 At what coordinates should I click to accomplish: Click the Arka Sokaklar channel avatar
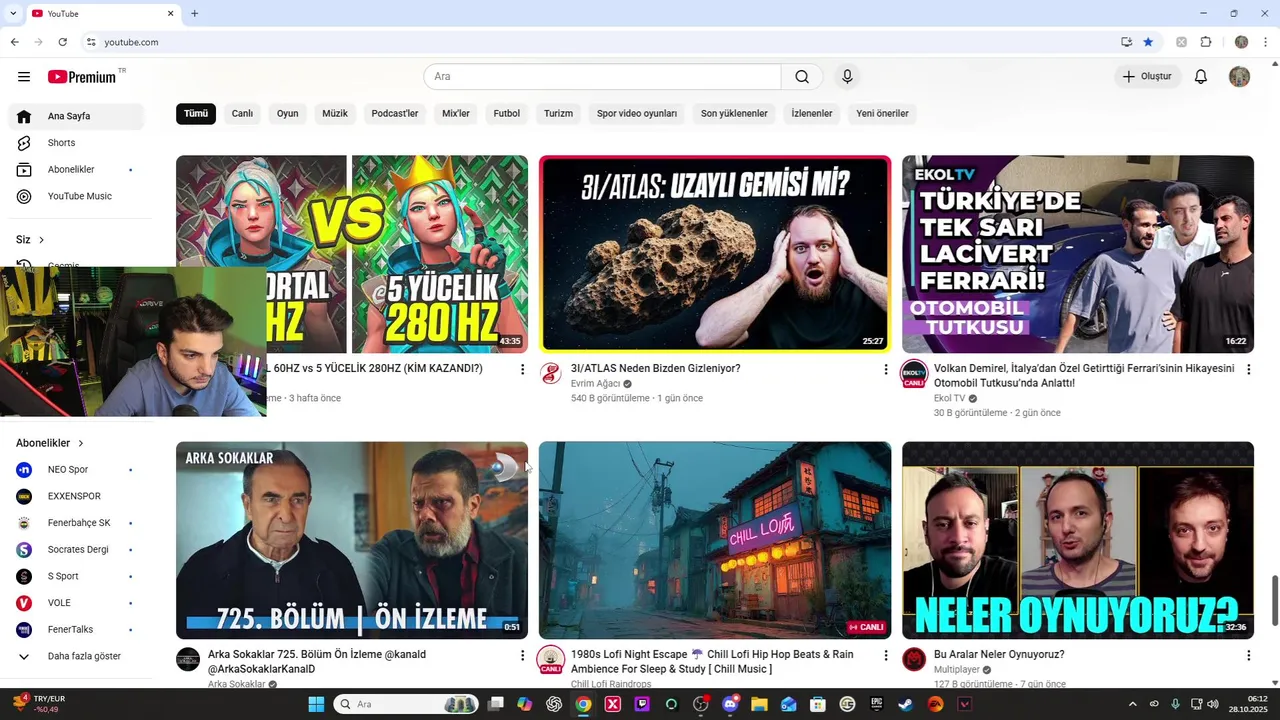[188, 660]
